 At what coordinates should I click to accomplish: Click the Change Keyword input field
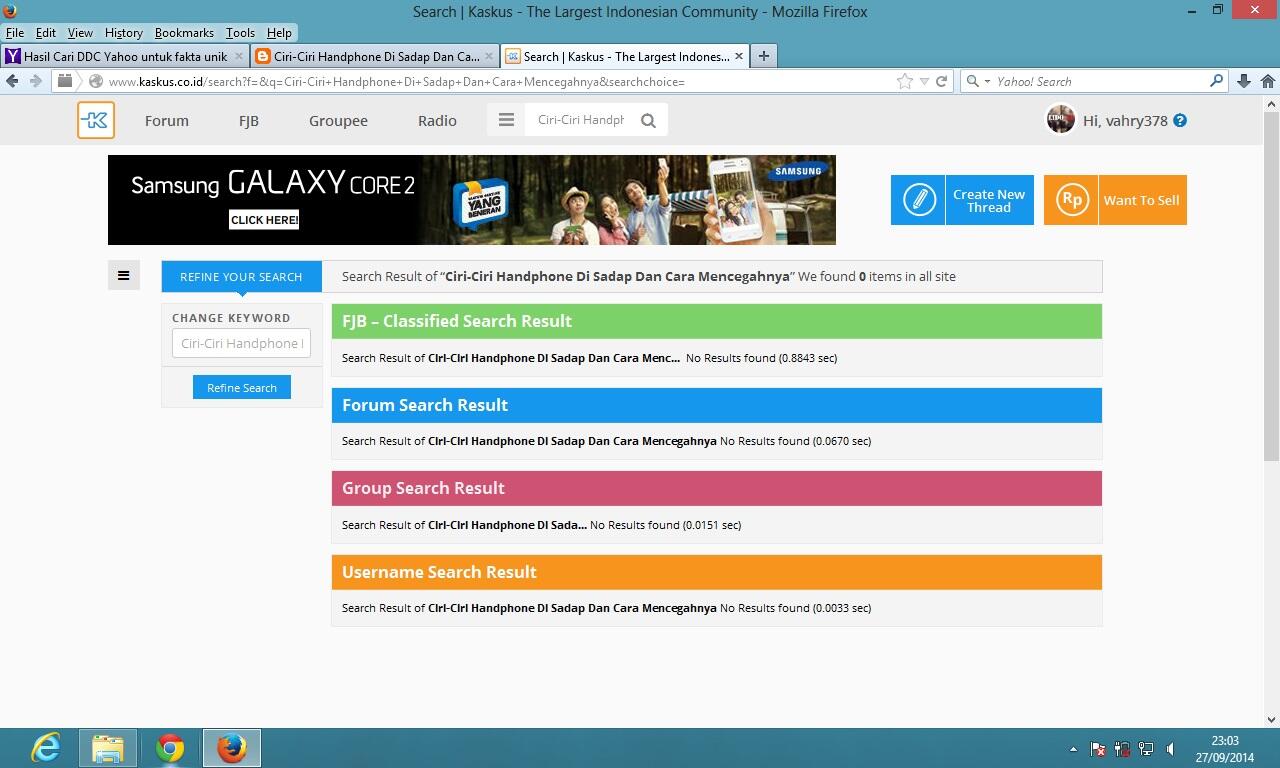tap(241, 343)
